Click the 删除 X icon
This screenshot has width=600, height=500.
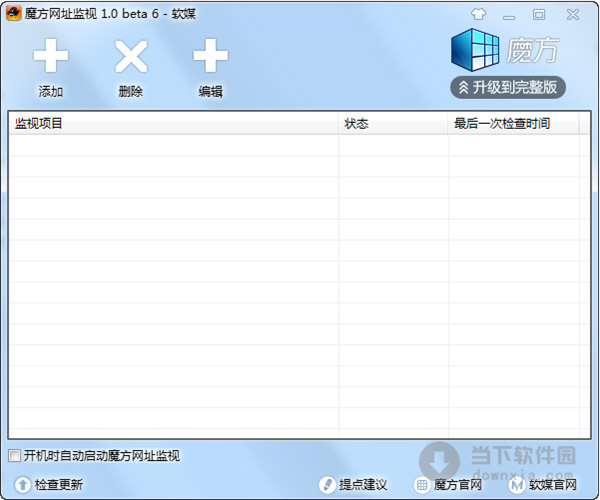(131, 56)
